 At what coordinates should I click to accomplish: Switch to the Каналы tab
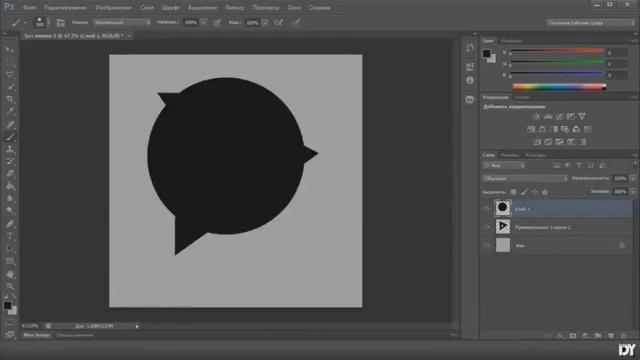(x=510, y=155)
